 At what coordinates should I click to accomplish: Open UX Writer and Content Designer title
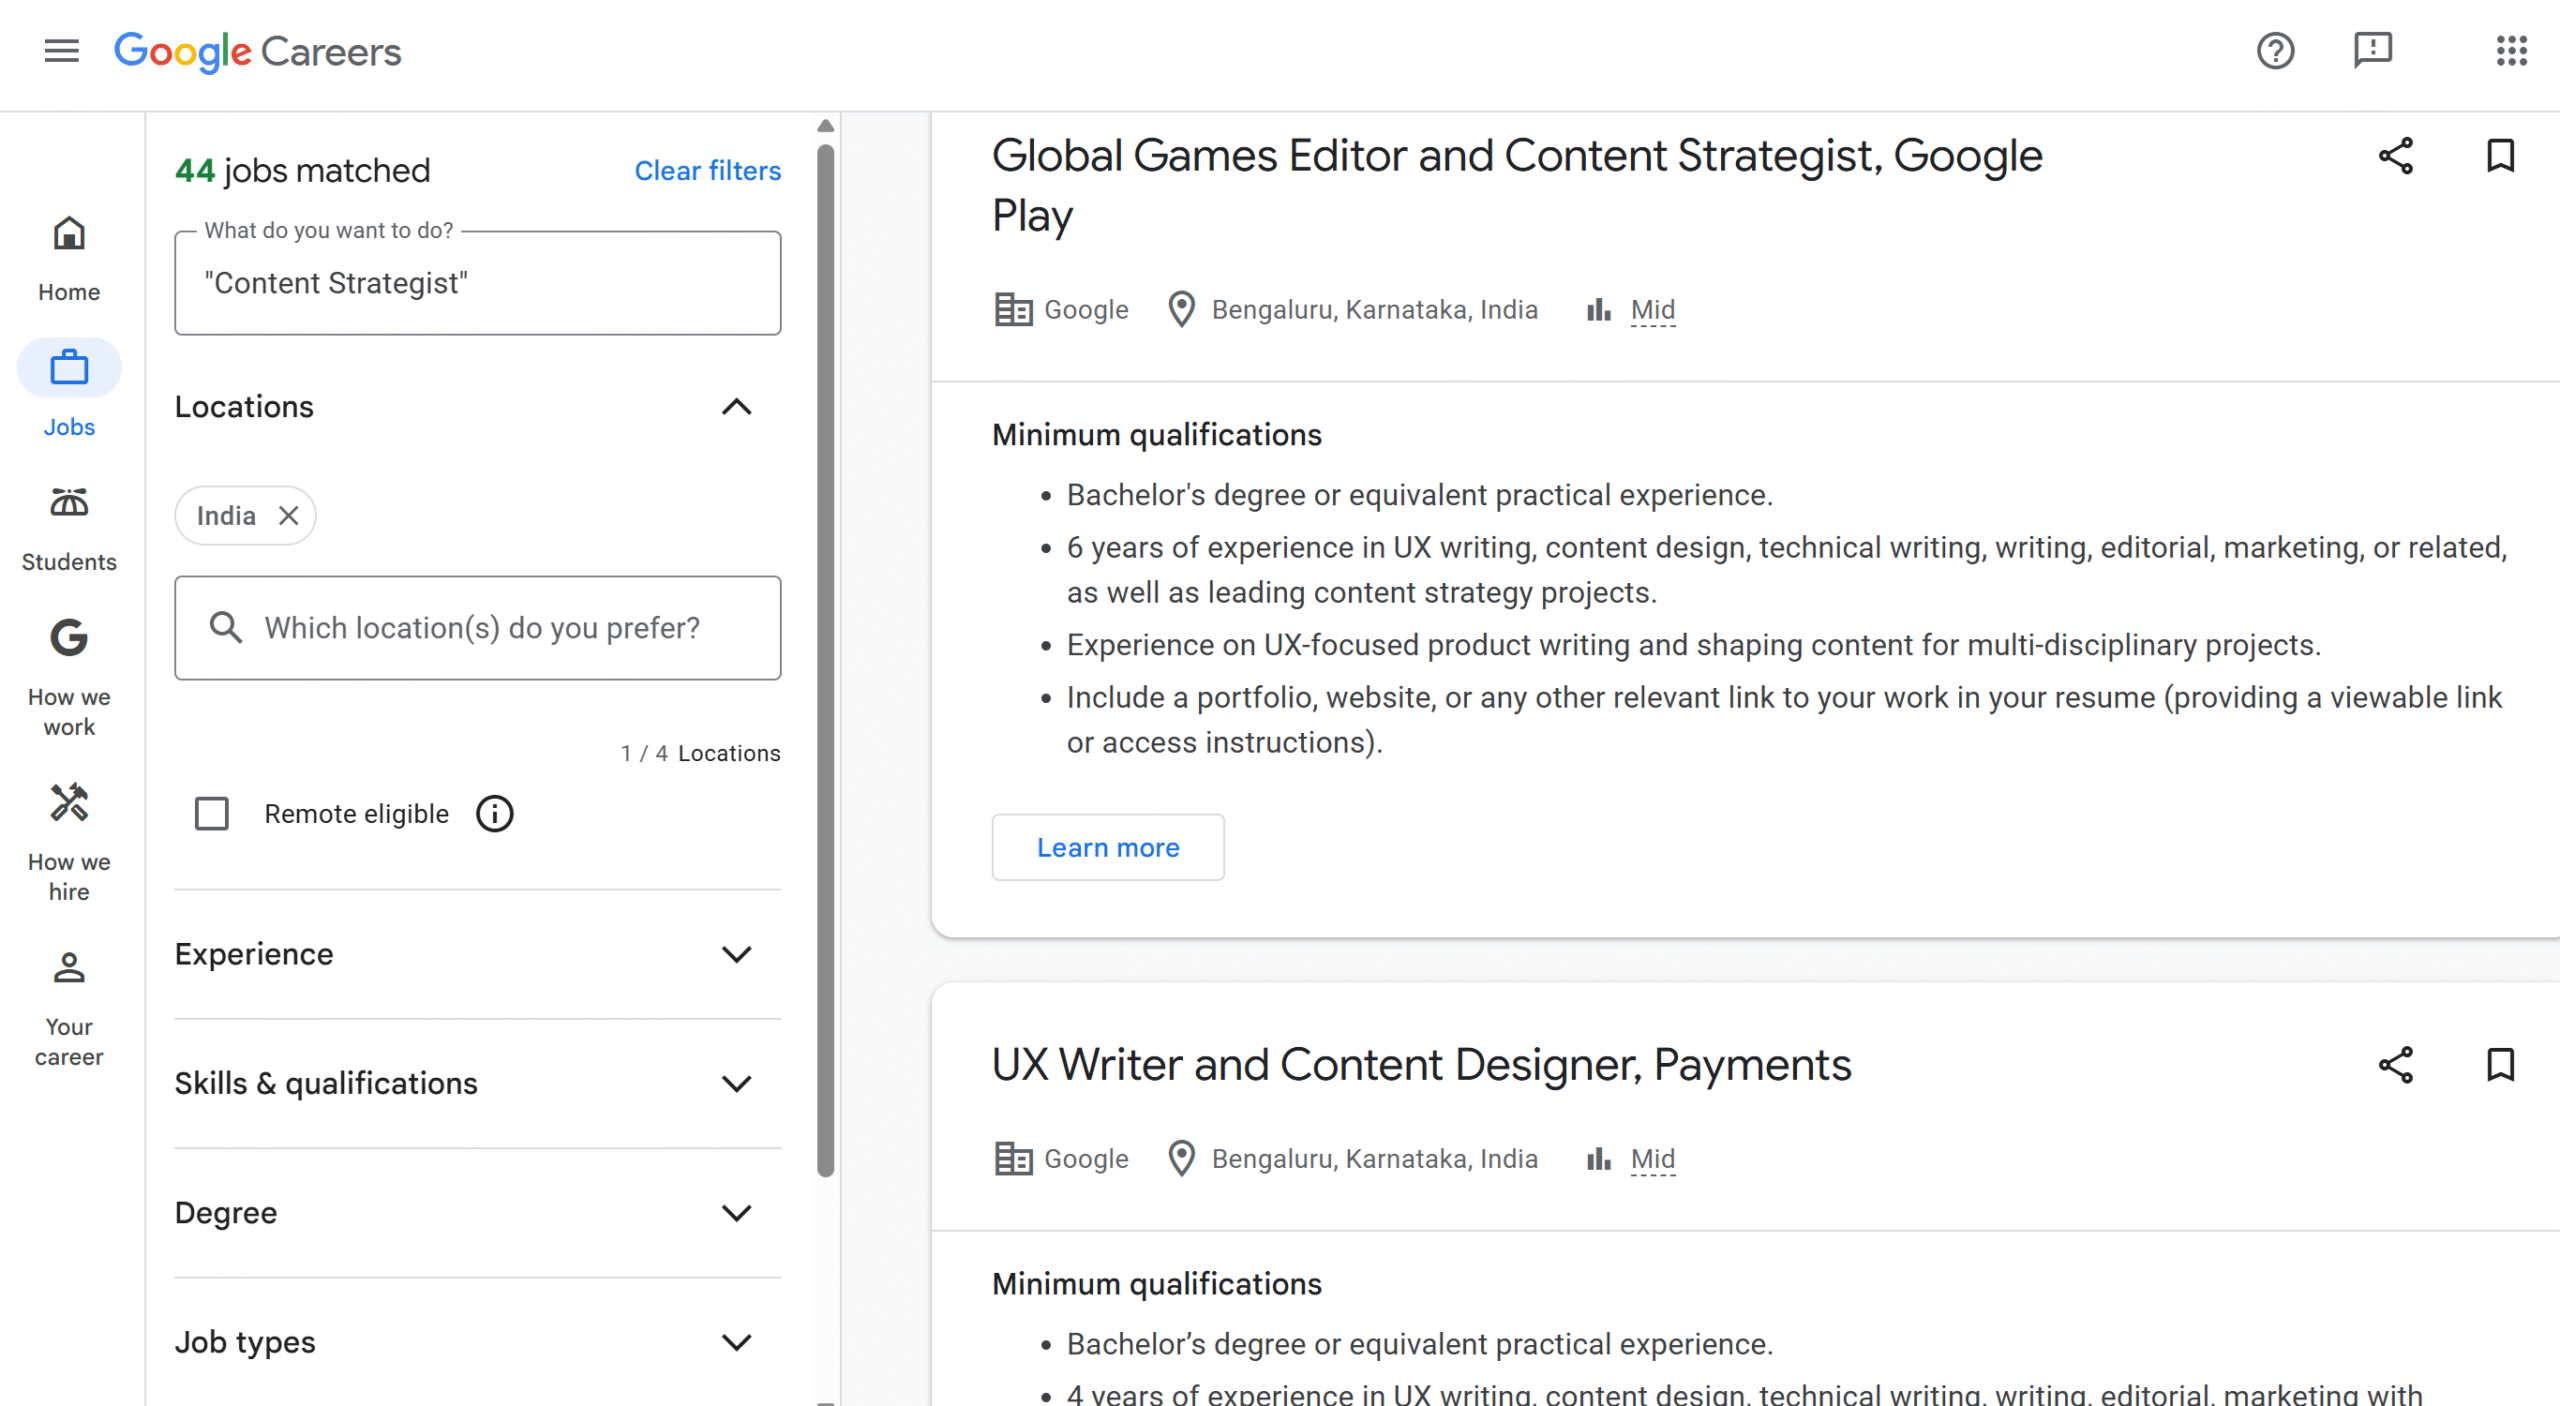click(1421, 1064)
